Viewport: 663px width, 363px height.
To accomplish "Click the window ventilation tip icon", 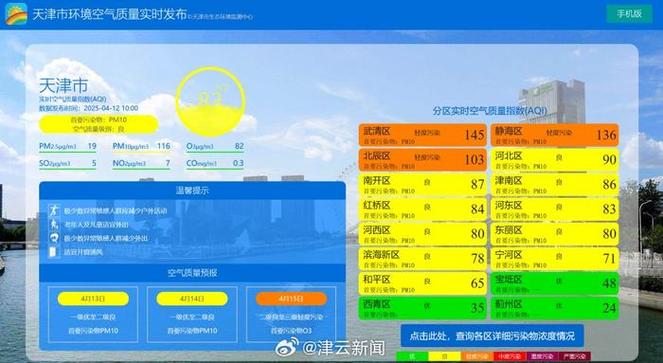I will (53, 252).
